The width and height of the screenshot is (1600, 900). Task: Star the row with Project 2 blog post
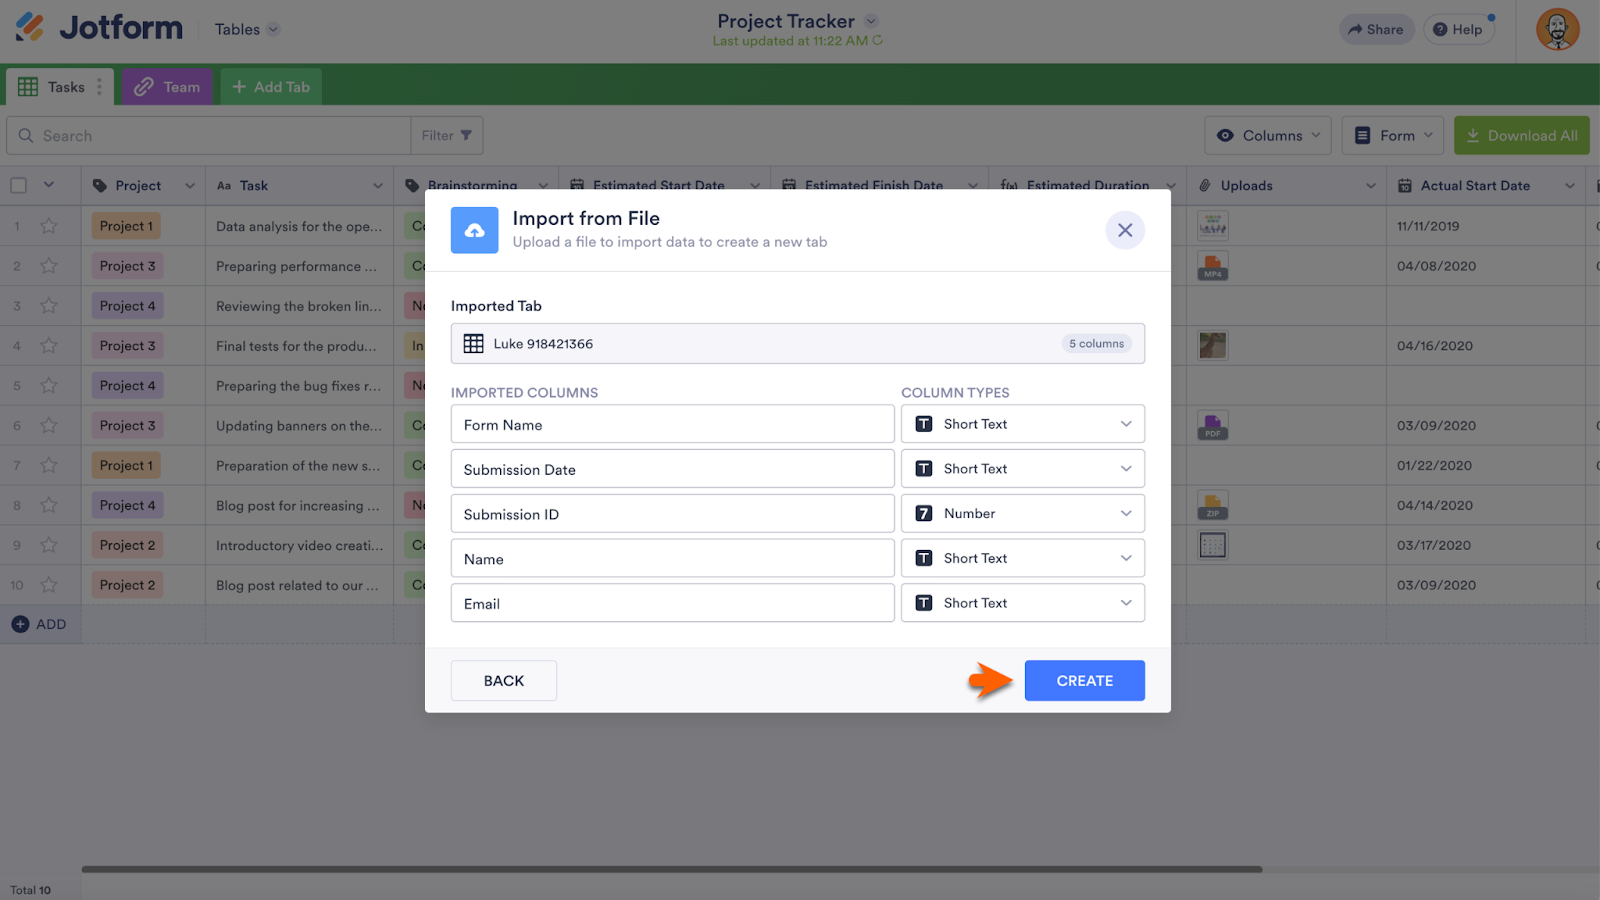tap(49, 585)
